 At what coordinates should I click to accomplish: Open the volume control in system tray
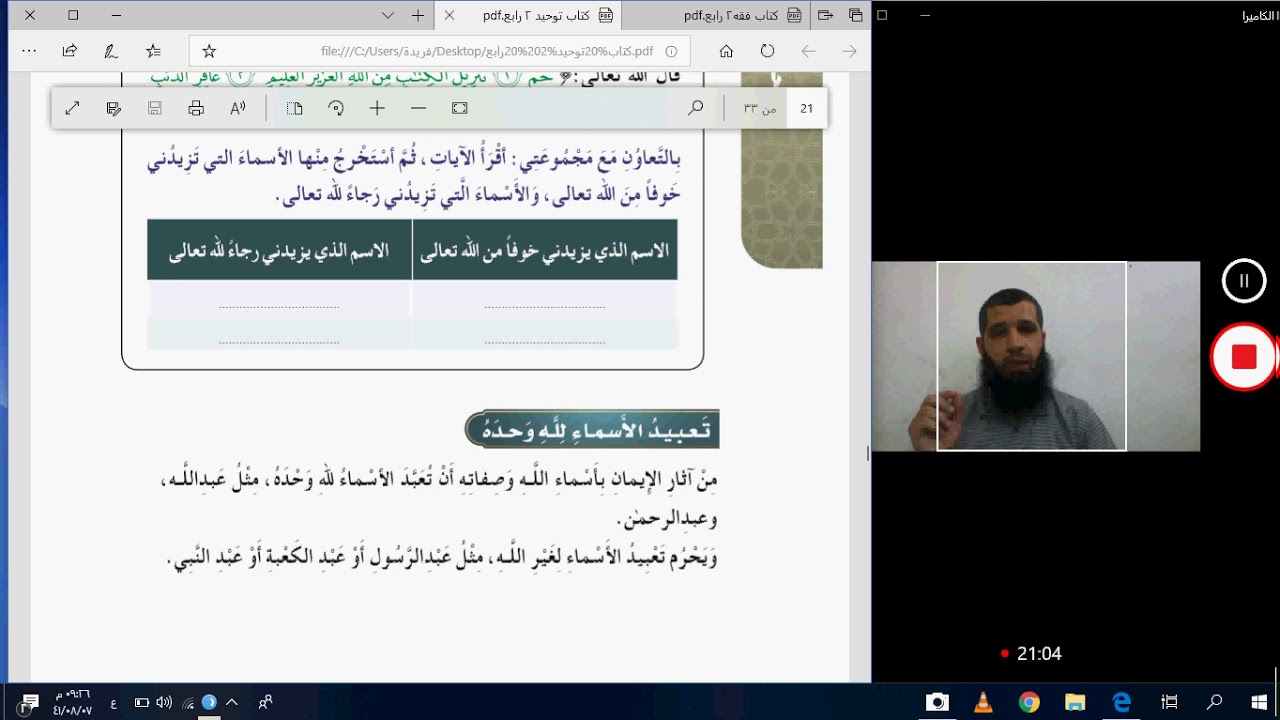[164, 702]
